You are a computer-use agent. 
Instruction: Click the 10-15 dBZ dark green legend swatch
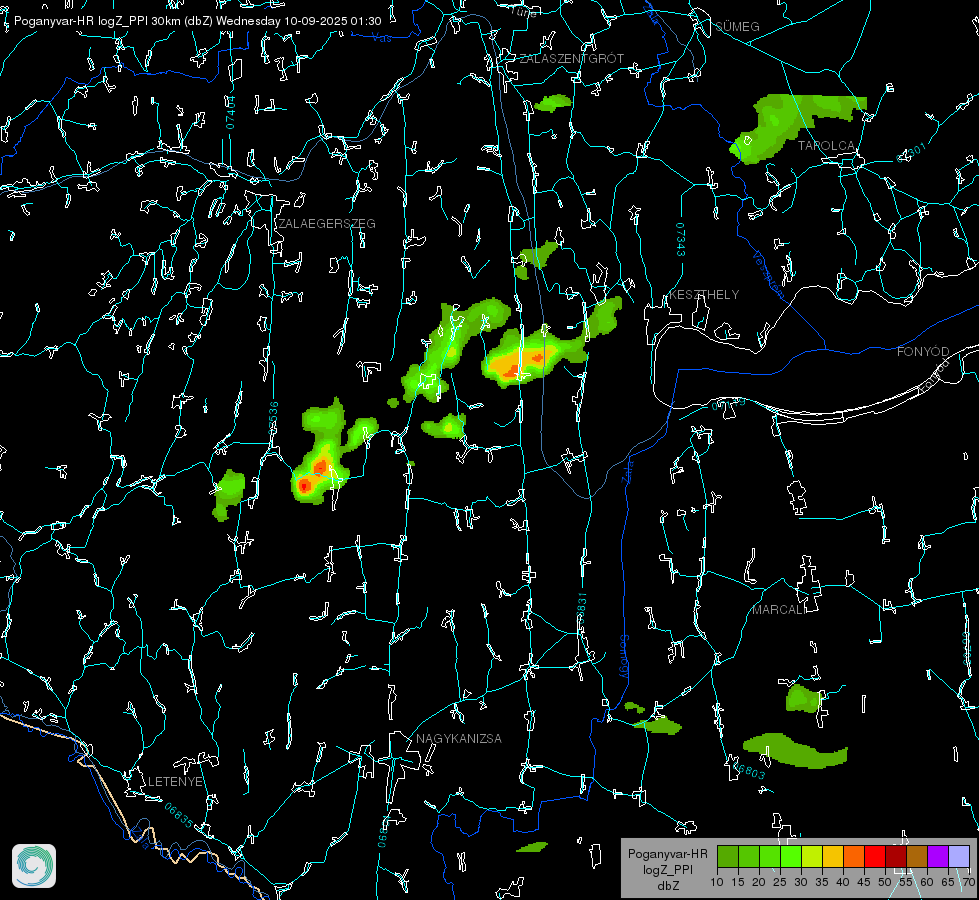(727, 857)
